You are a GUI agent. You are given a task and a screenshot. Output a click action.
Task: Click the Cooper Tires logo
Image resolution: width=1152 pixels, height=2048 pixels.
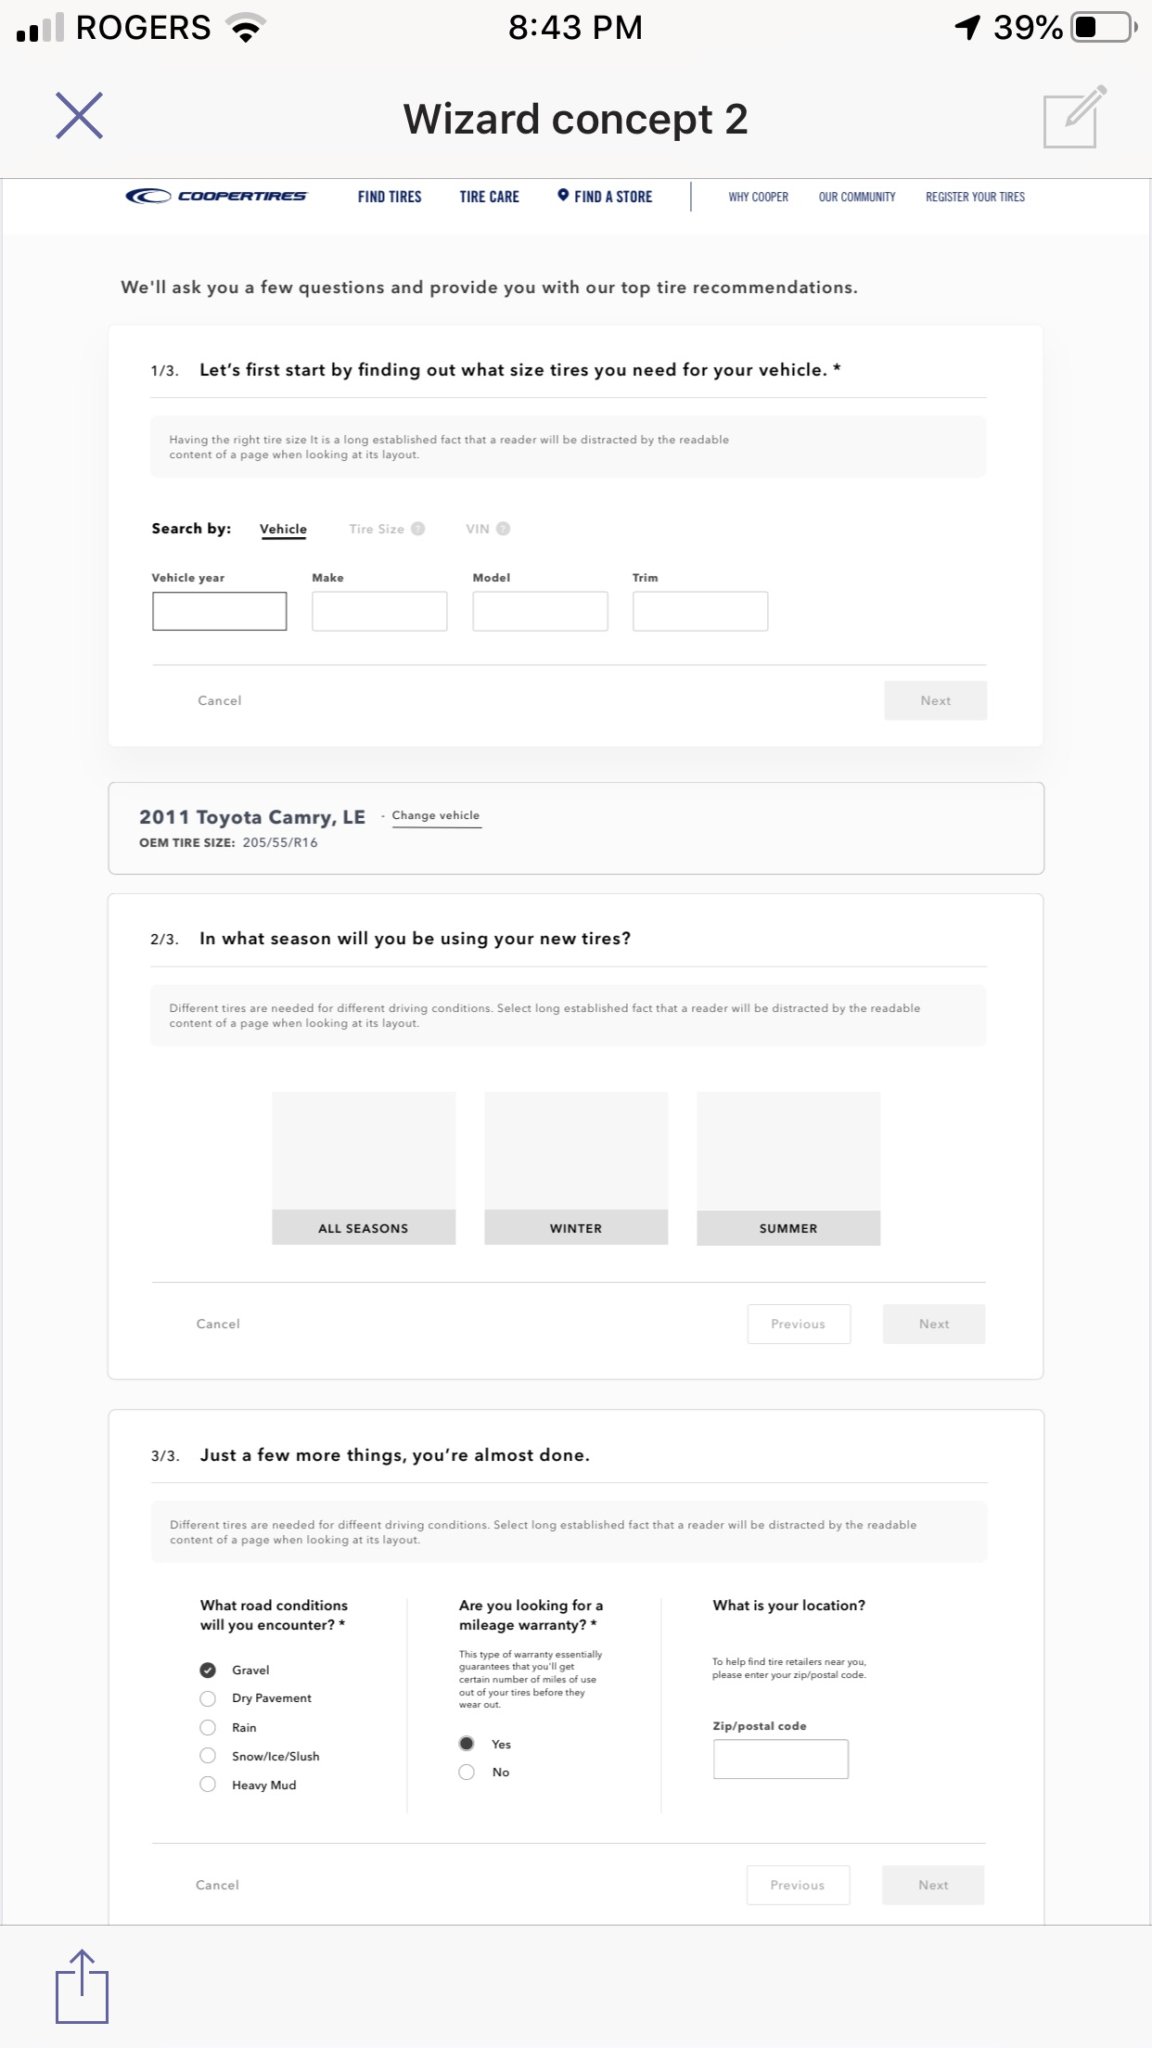[216, 196]
